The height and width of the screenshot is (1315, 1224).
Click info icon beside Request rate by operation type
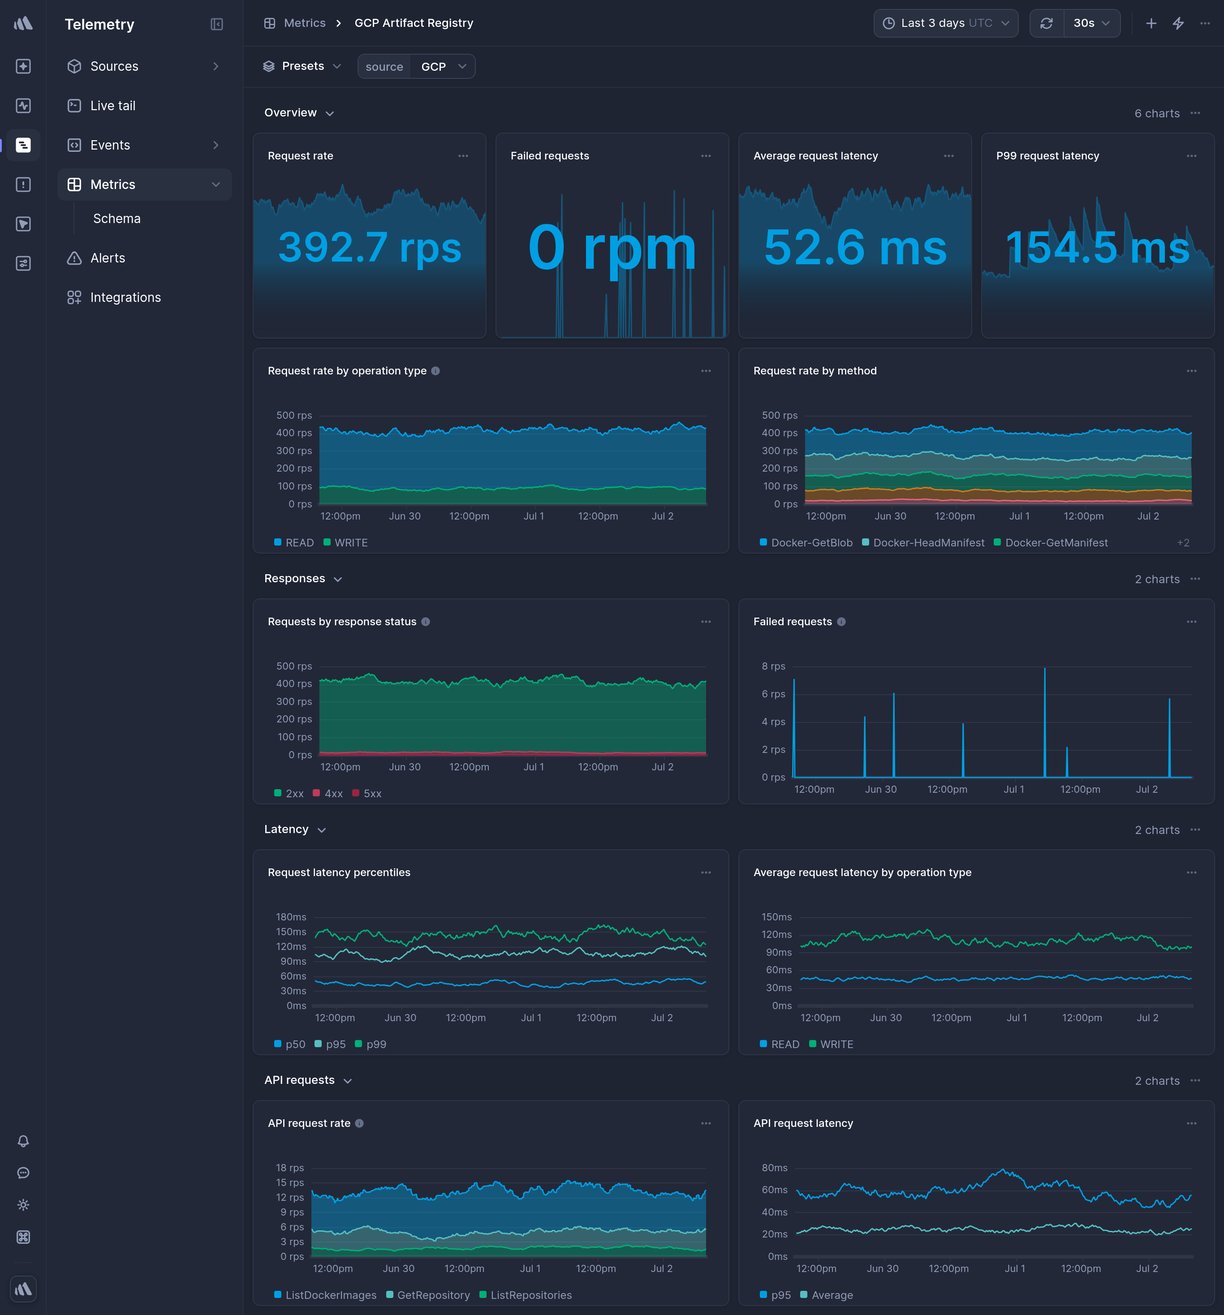click(435, 371)
